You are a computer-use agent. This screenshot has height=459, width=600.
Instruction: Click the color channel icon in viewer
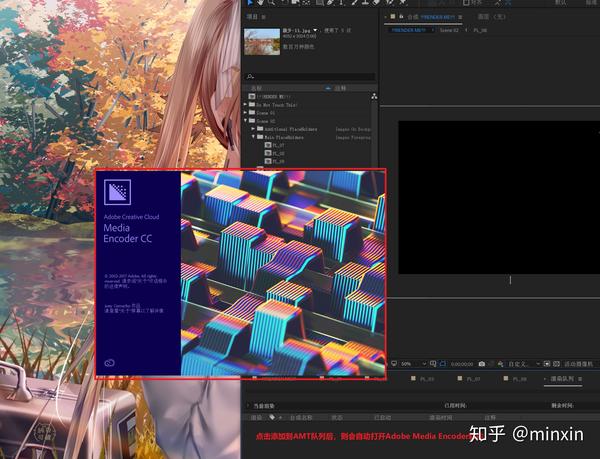click(x=500, y=364)
